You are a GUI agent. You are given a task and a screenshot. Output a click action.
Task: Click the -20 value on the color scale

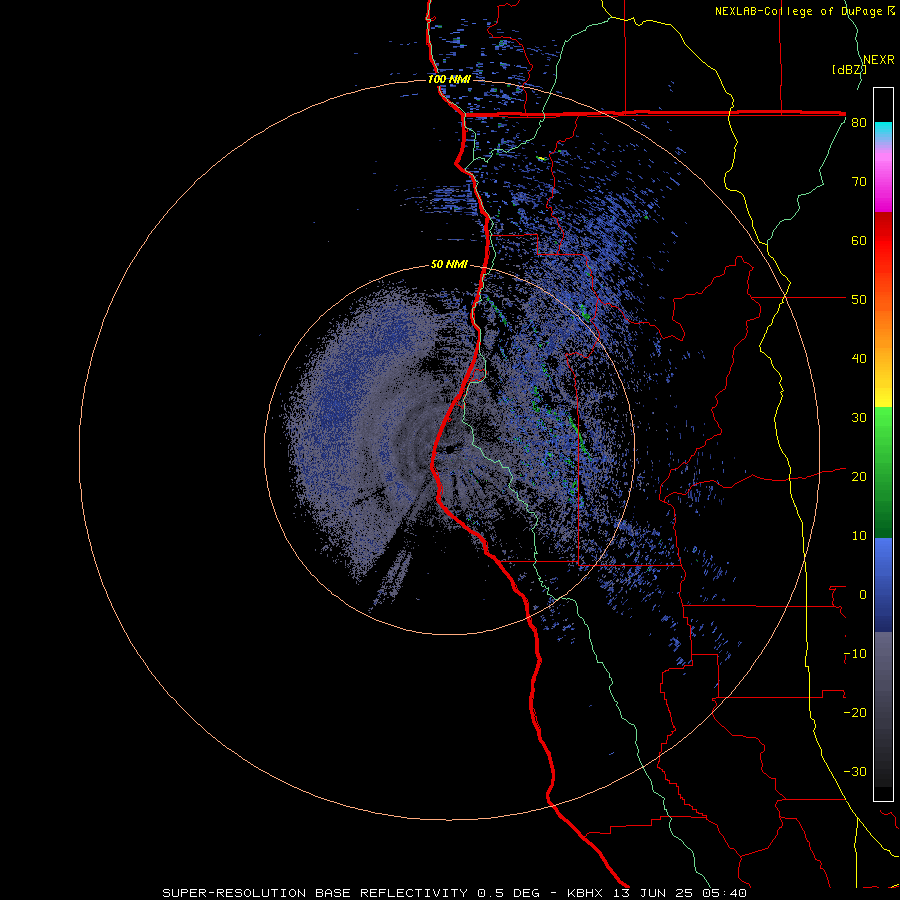coord(855,713)
